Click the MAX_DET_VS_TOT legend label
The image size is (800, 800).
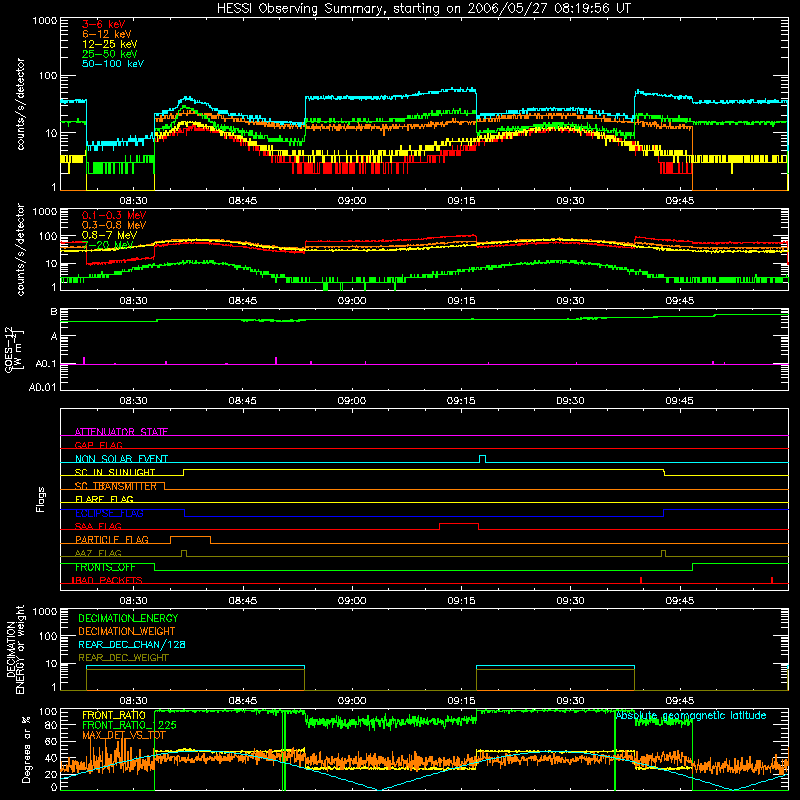pyautogui.click(x=124, y=735)
